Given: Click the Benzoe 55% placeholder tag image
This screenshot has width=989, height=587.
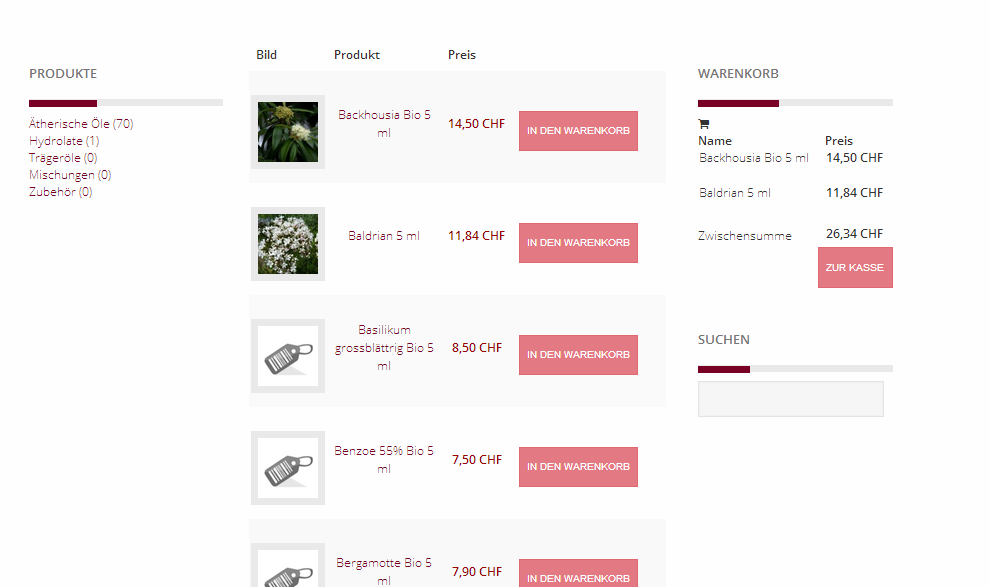Looking at the screenshot, I should point(287,468).
